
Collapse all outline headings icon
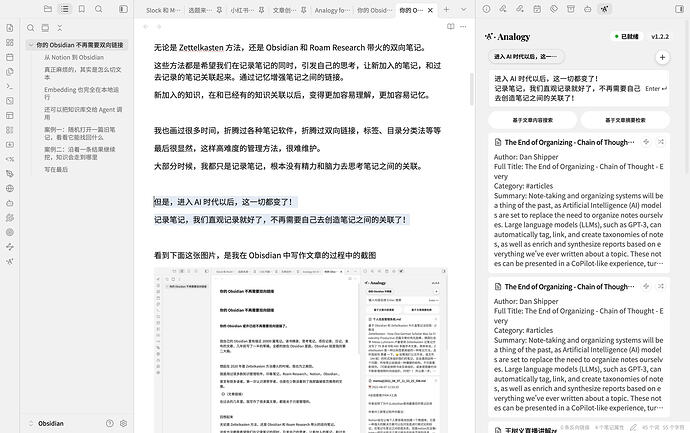pos(59,28)
